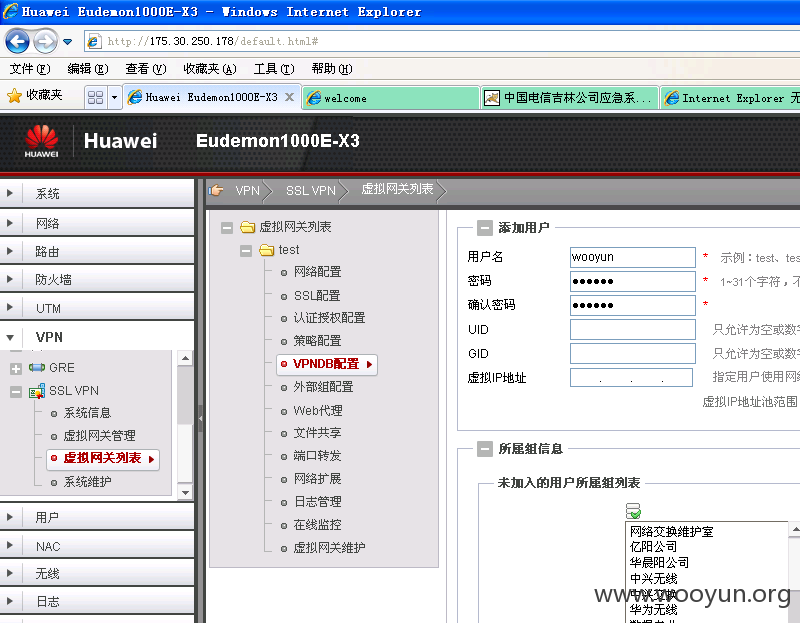Open 网络配置 under test
This screenshot has height=623, width=800.
click(x=317, y=272)
